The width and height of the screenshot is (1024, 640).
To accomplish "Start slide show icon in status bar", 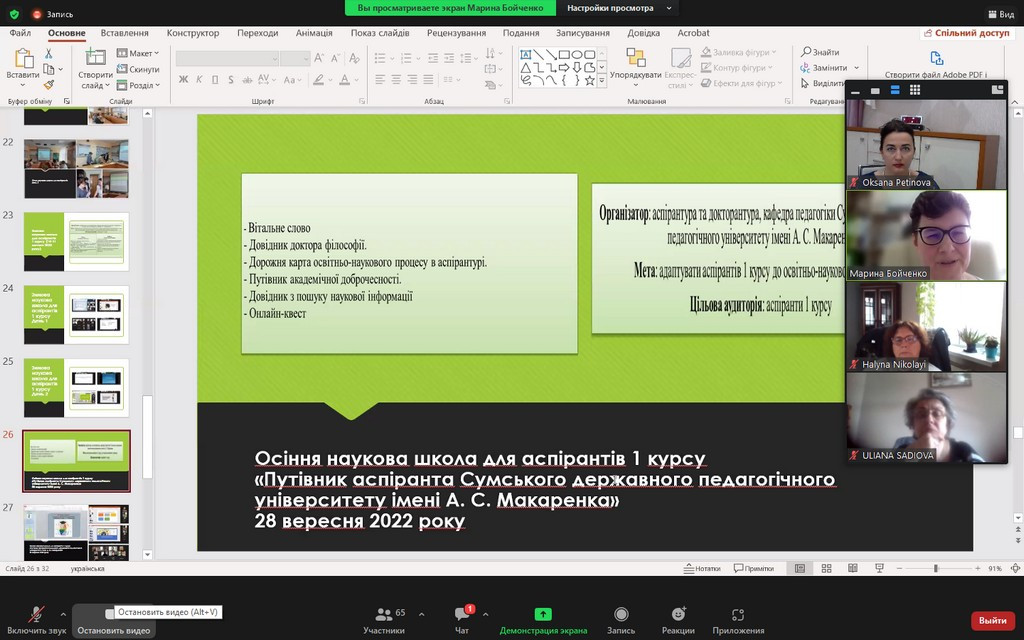I will point(879,568).
